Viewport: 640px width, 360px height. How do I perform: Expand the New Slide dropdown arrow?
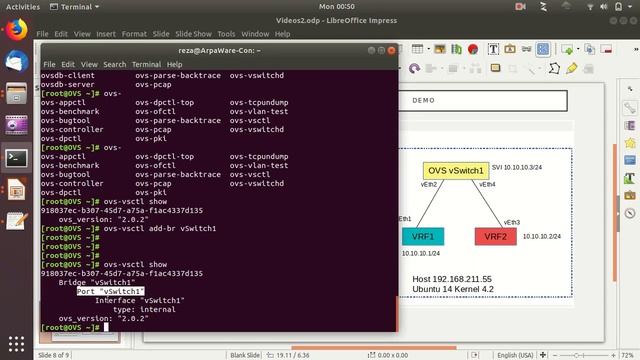(578, 49)
